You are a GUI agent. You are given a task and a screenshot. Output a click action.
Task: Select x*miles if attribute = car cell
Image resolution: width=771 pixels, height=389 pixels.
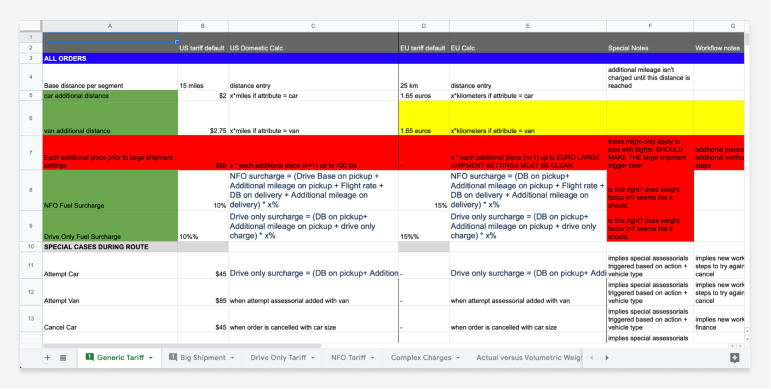313,96
